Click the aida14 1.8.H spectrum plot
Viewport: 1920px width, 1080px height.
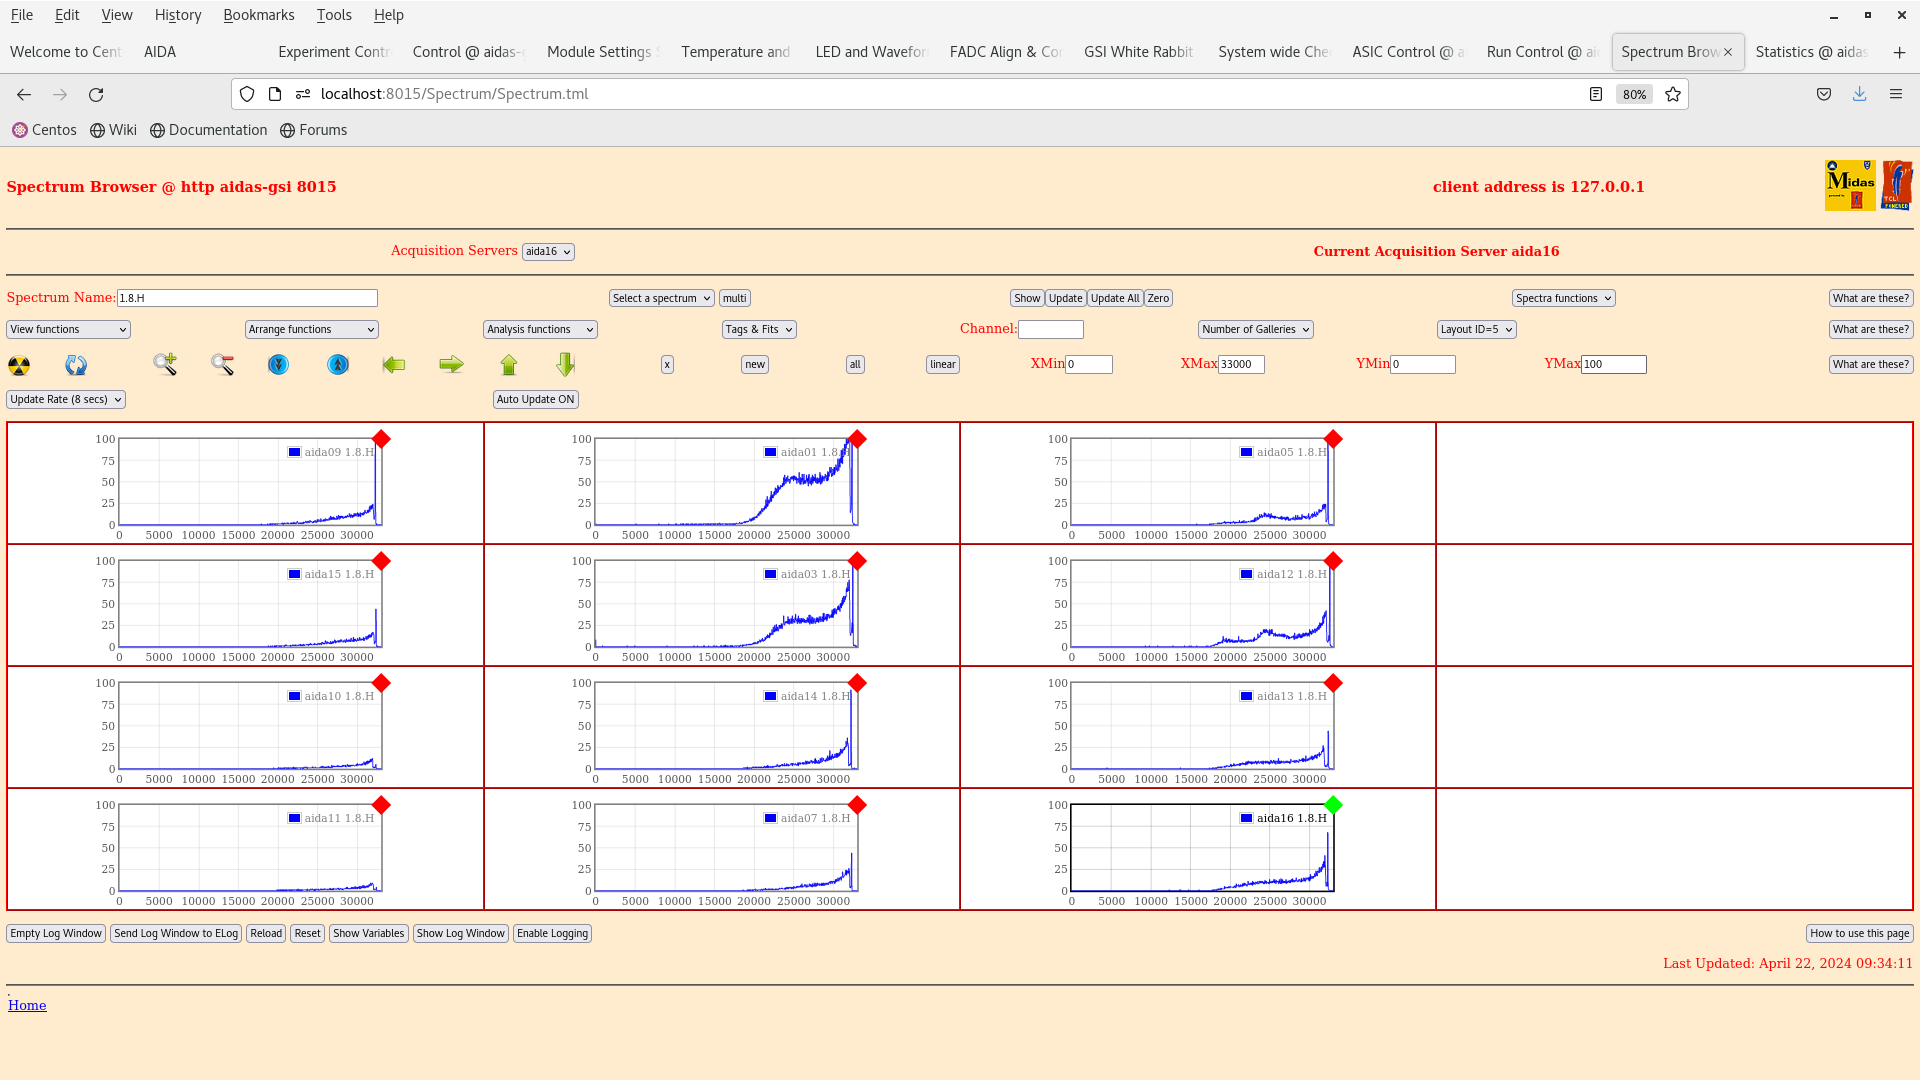[x=726, y=726]
